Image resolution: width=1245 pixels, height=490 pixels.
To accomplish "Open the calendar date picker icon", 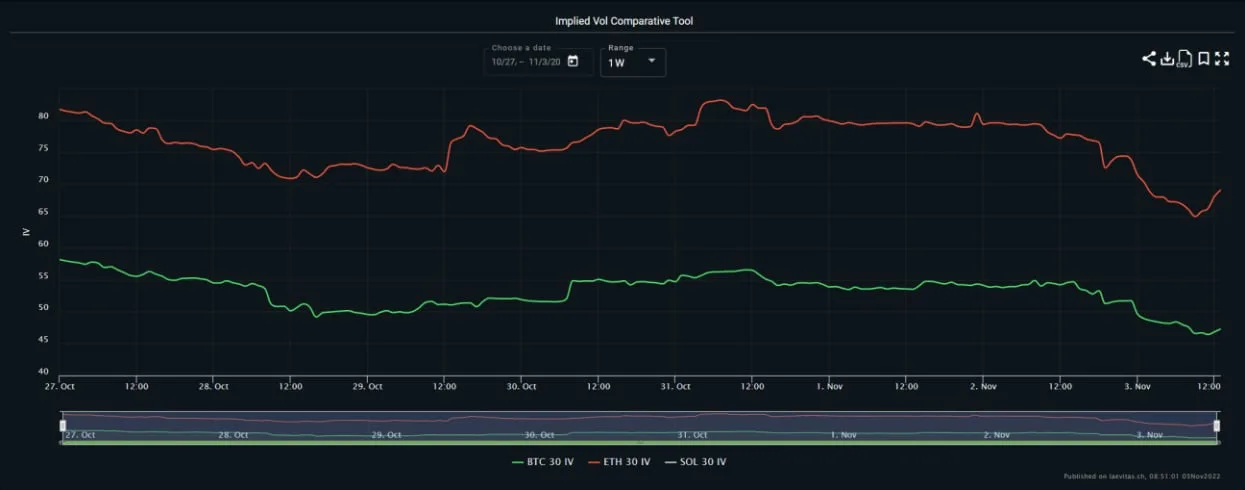I will (573, 61).
